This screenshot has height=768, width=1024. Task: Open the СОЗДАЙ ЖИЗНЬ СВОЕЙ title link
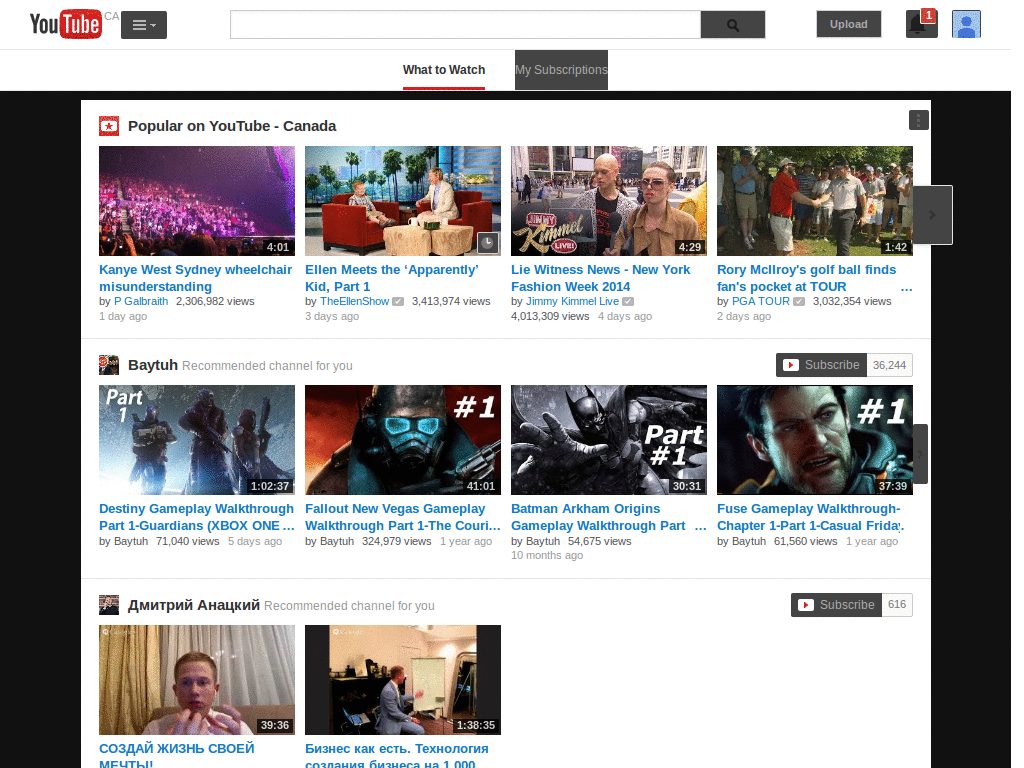176,755
